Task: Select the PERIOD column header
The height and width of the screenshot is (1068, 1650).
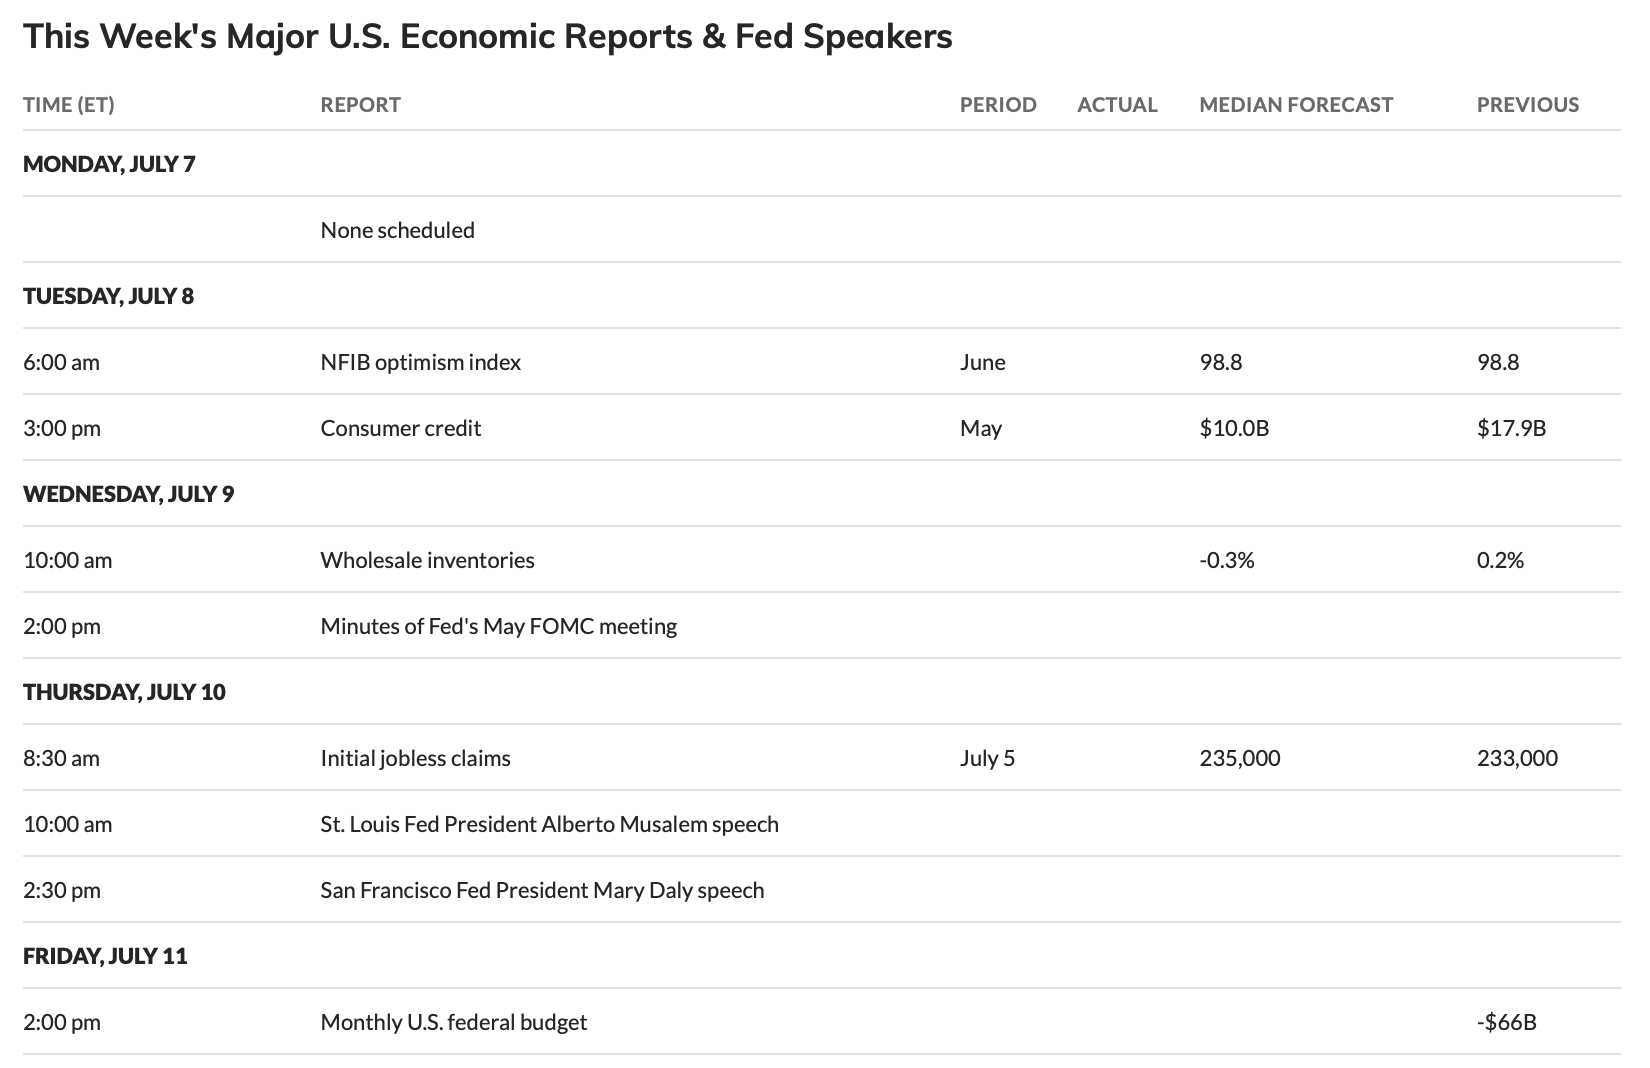Action: point(998,105)
